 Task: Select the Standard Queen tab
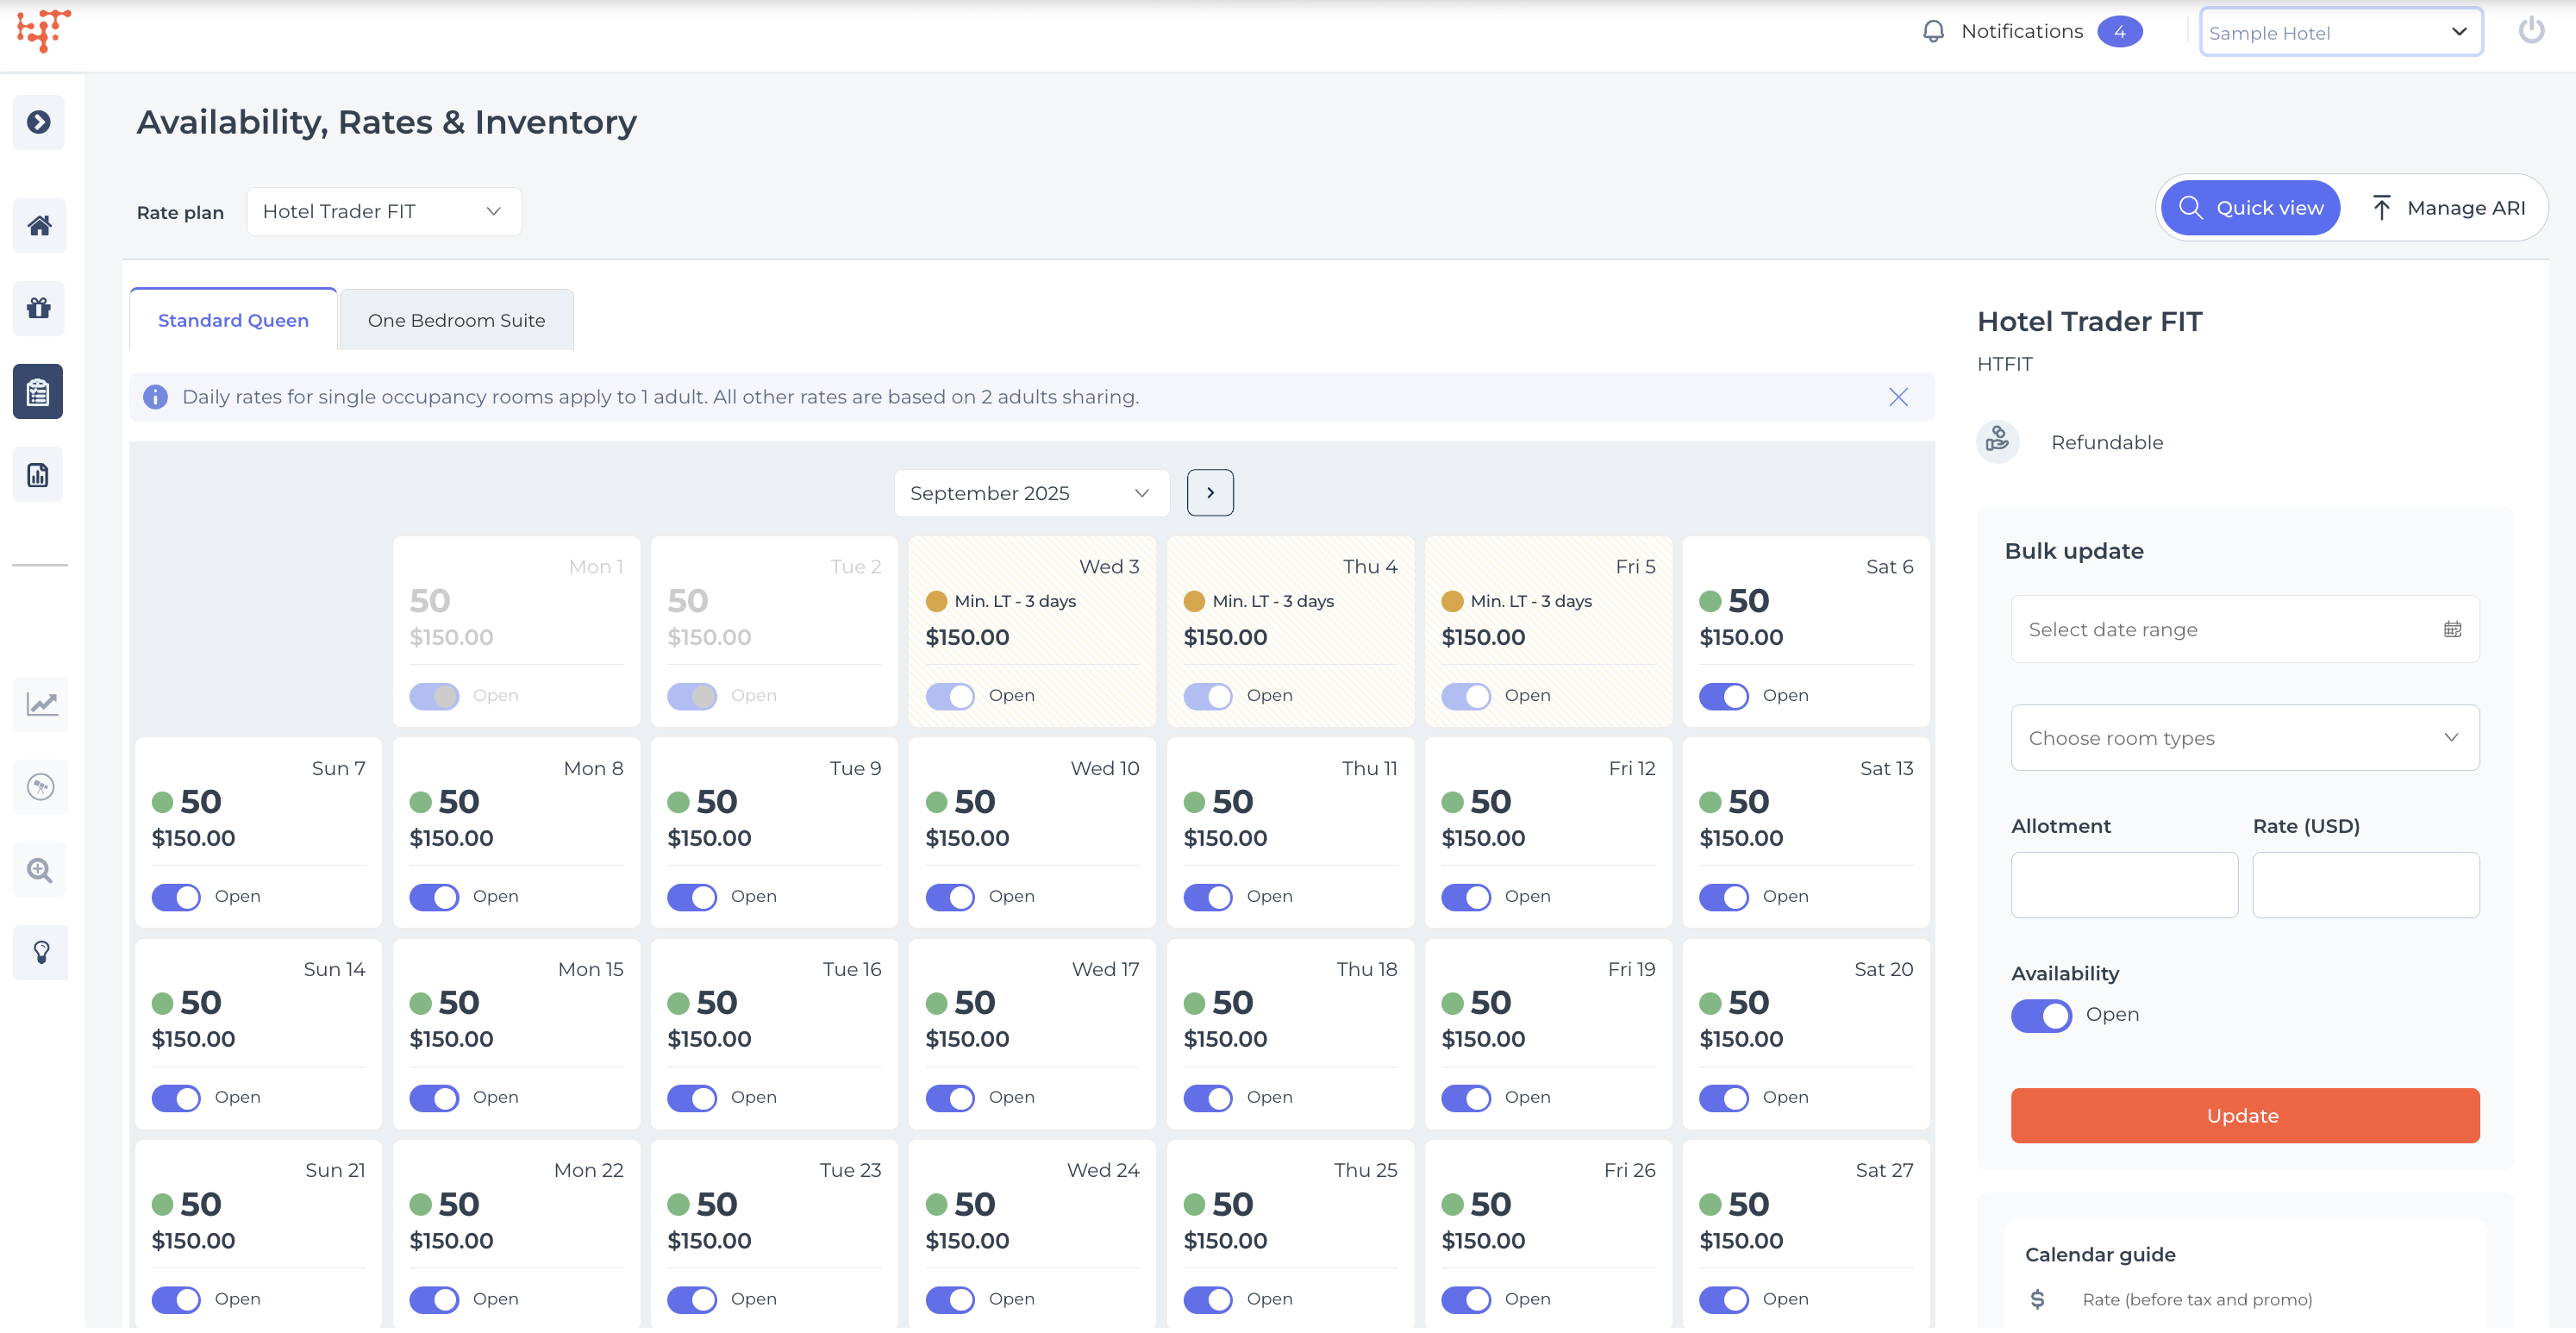233,320
